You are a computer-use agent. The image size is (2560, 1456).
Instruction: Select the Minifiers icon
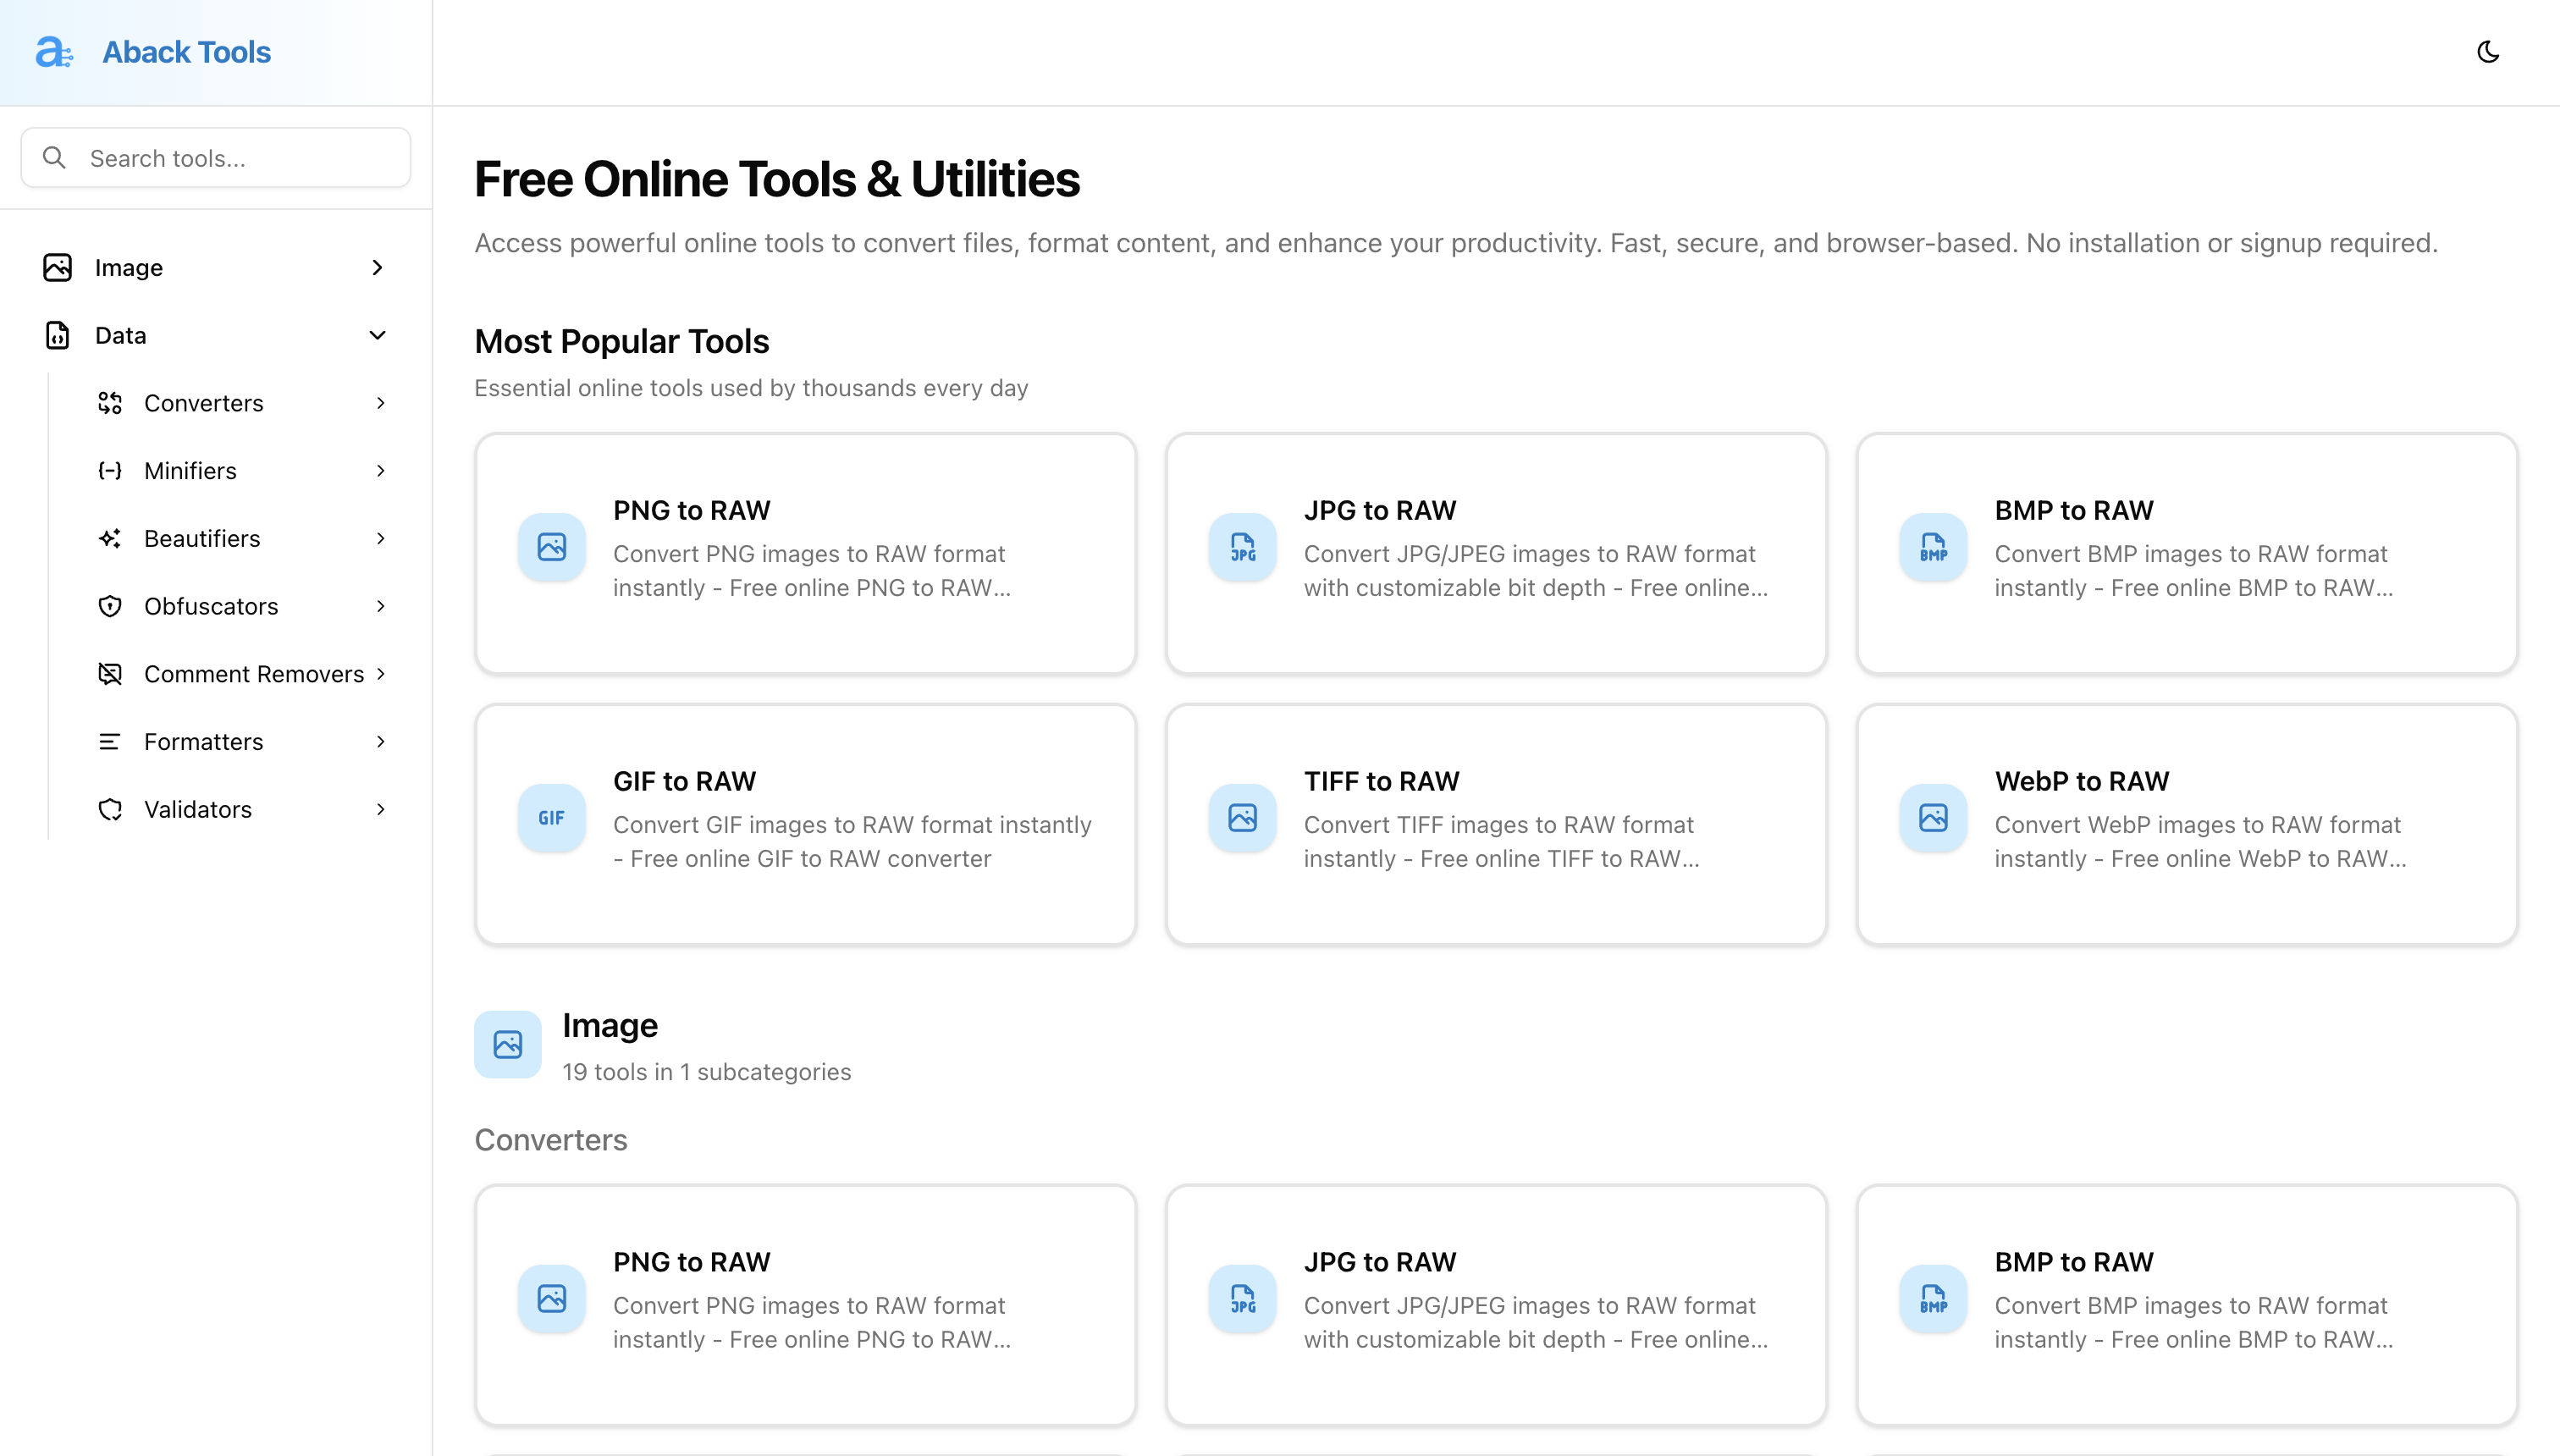point(110,470)
